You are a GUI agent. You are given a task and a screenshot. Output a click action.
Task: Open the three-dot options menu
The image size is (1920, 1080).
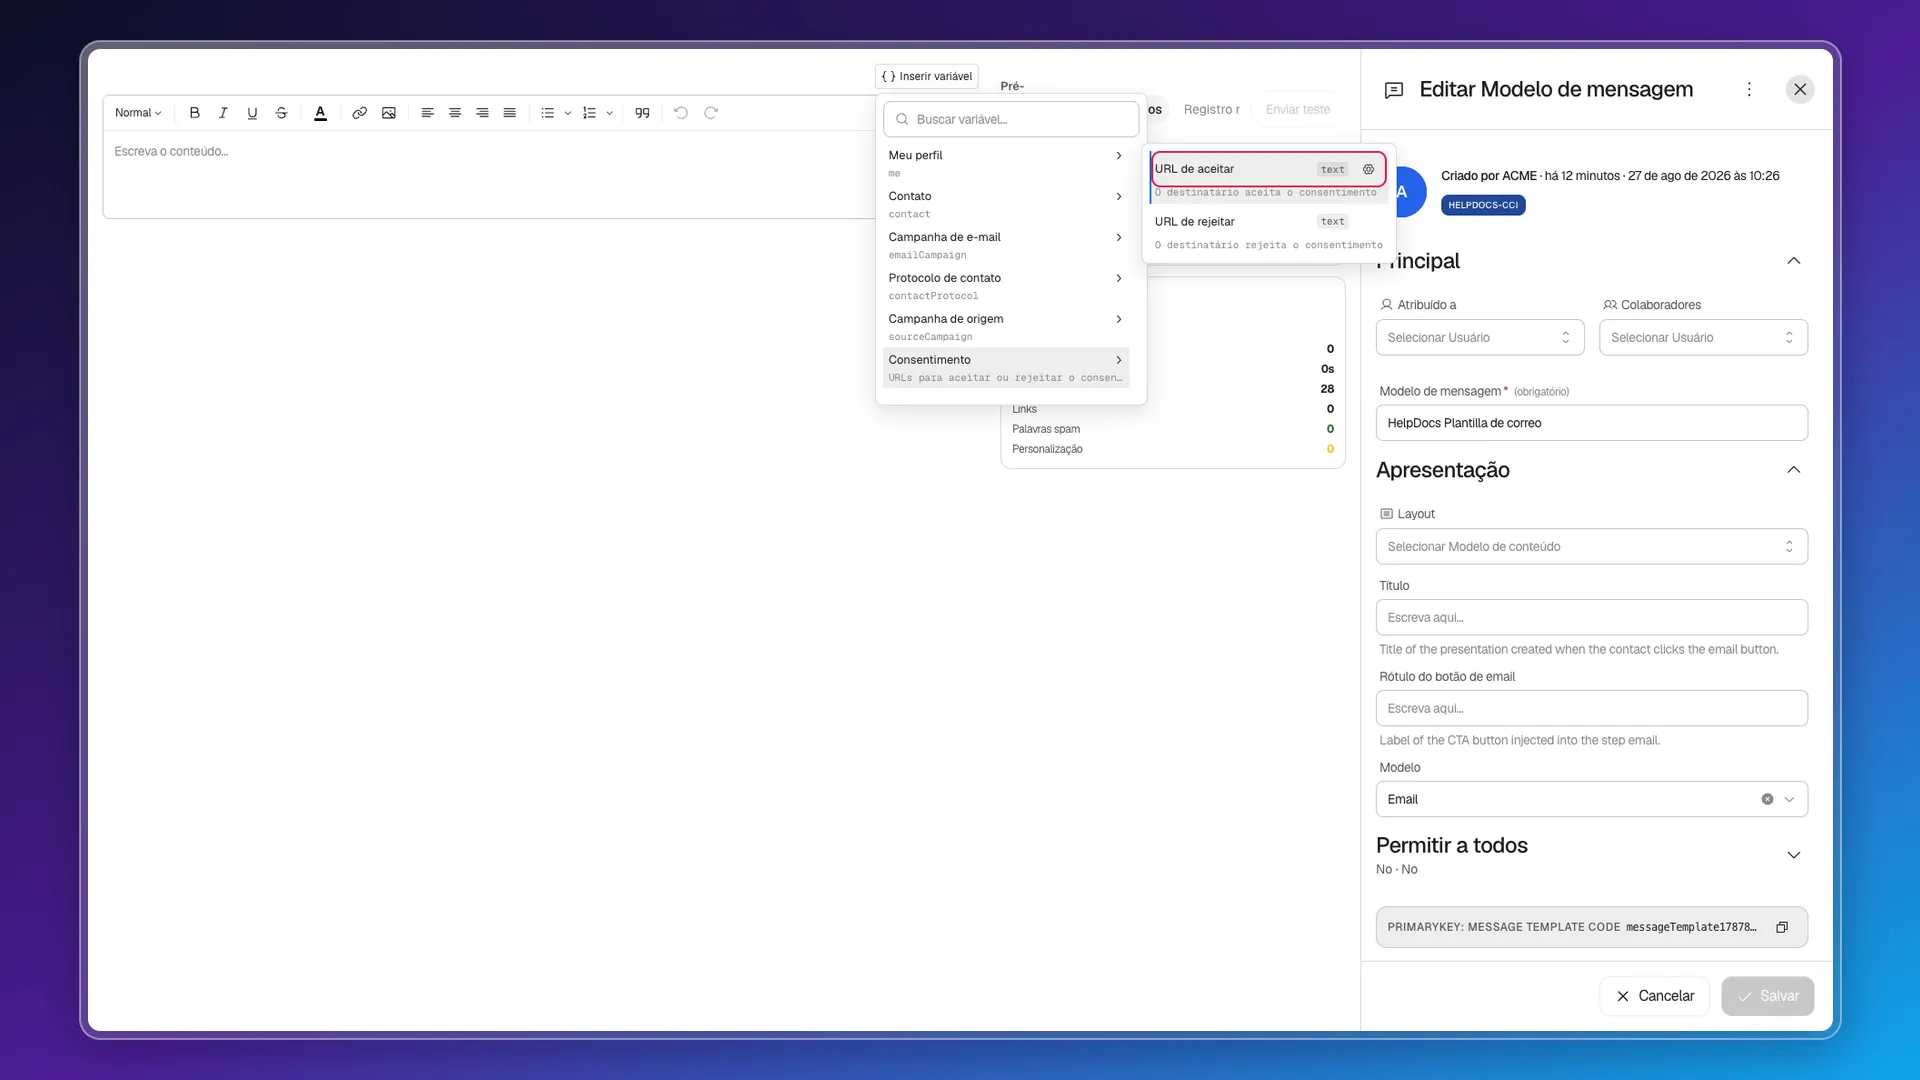pyautogui.click(x=1749, y=89)
